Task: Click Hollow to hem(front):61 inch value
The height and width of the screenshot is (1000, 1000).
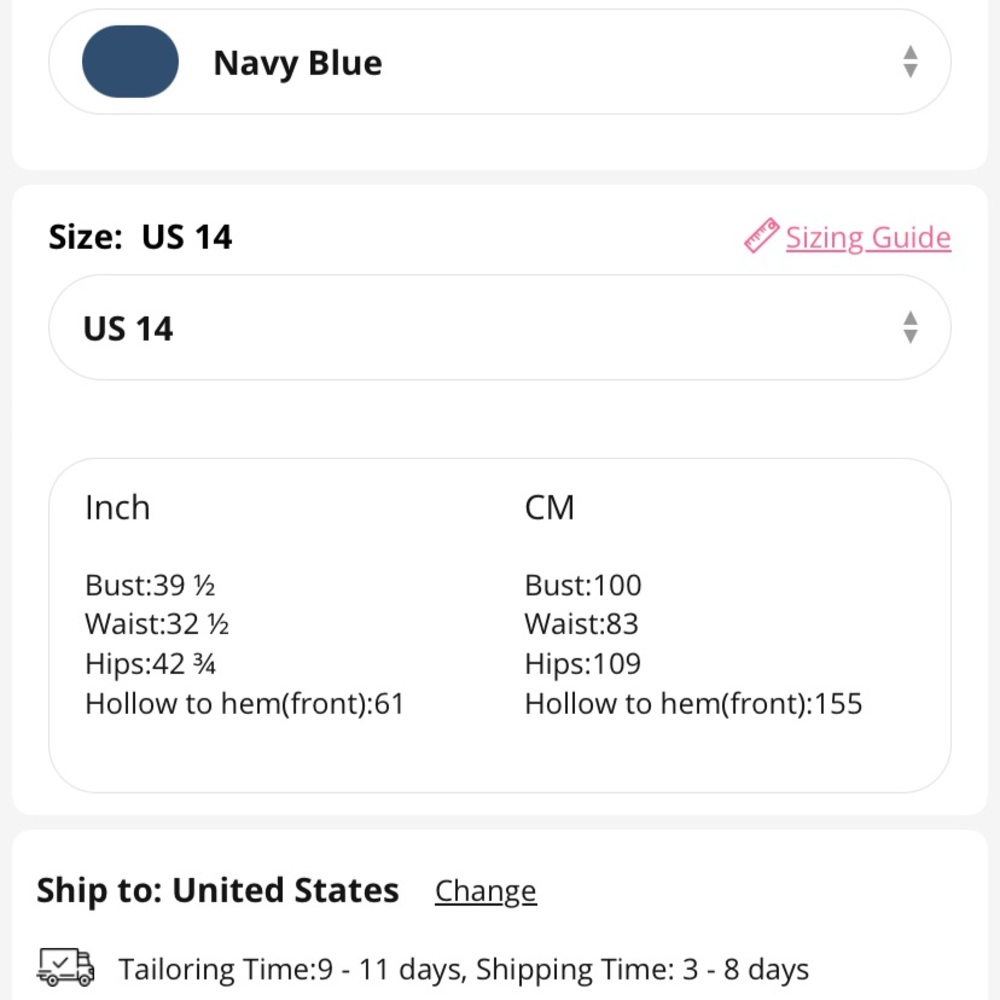Action: point(245,704)
